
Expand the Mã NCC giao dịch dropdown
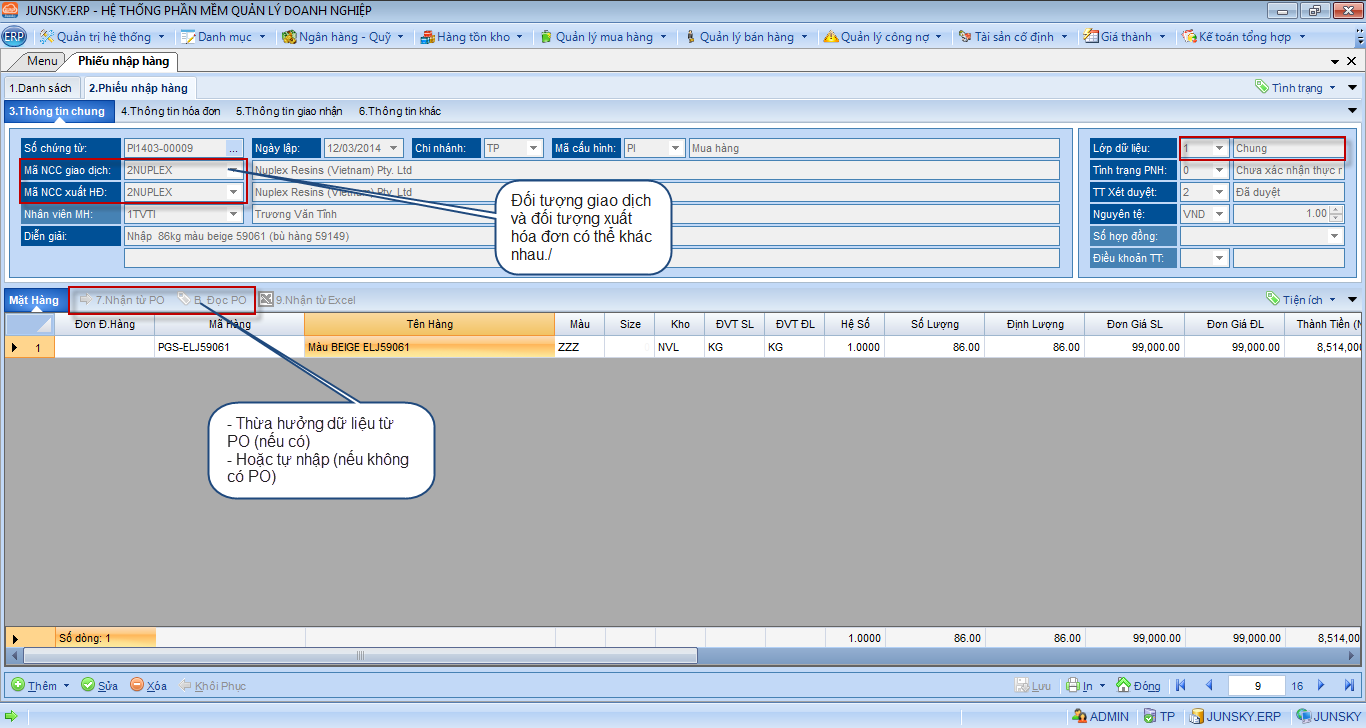234,170
